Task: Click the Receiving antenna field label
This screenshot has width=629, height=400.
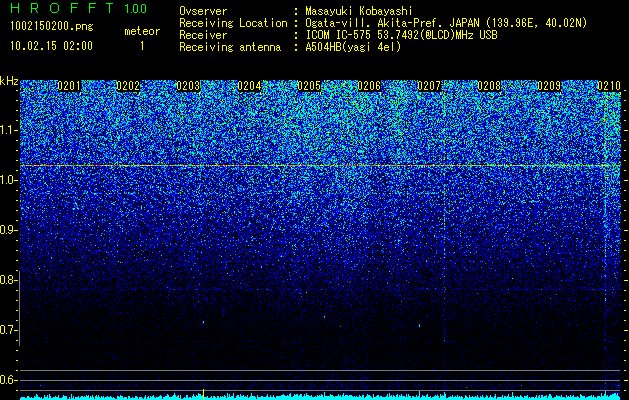Action: 230,47
